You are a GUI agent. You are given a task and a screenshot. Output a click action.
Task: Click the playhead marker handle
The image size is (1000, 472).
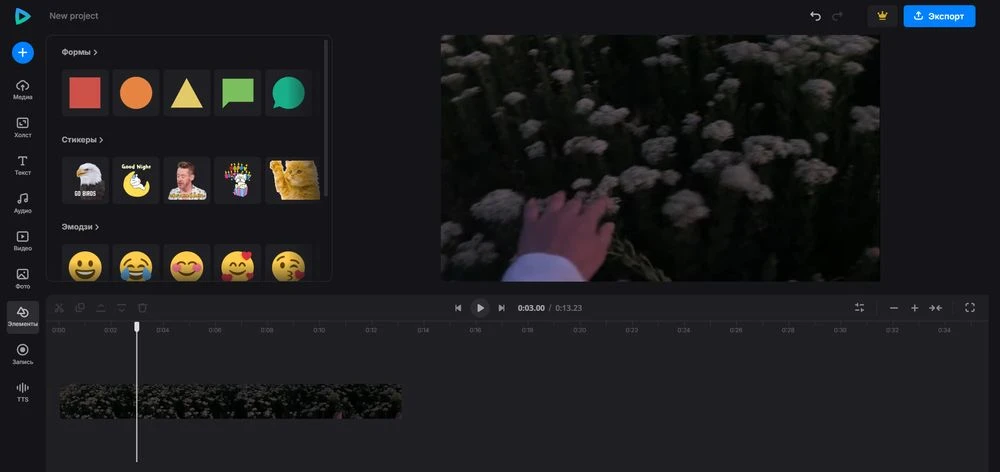coord(136,327)
